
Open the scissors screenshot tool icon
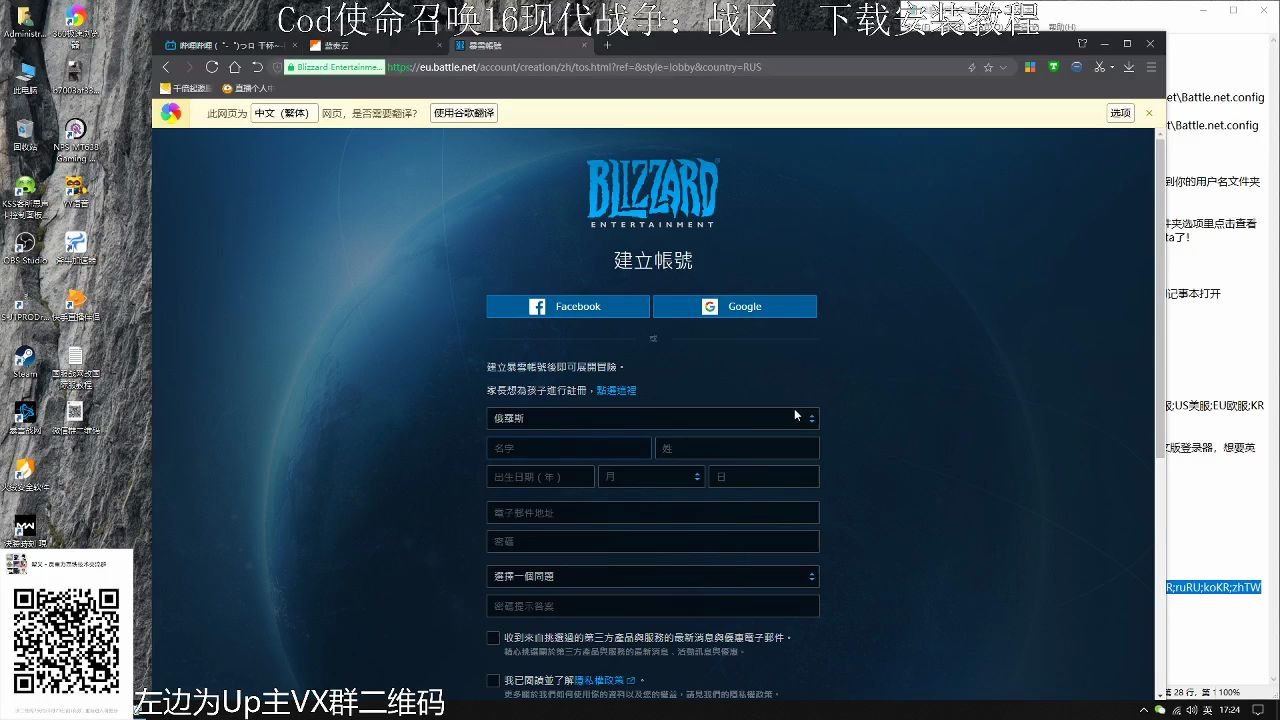(1099, 67)
